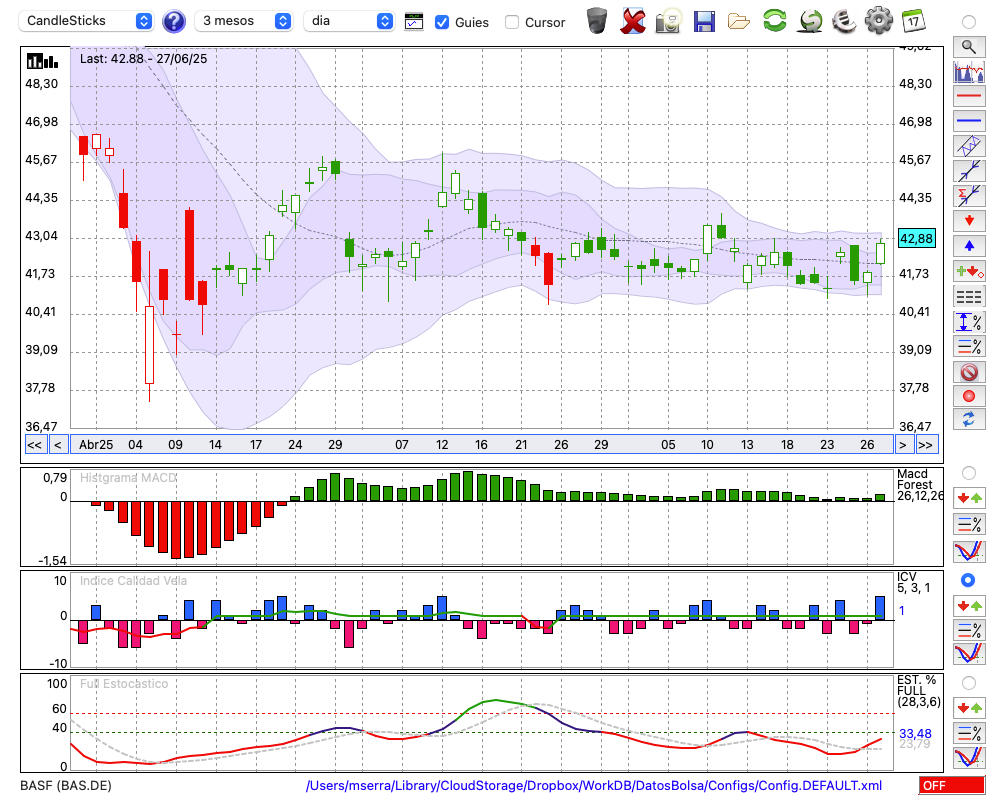The image size is (1000, 800).
Task: Click the stochastic value 33,48
Action: tap(915, 734)
